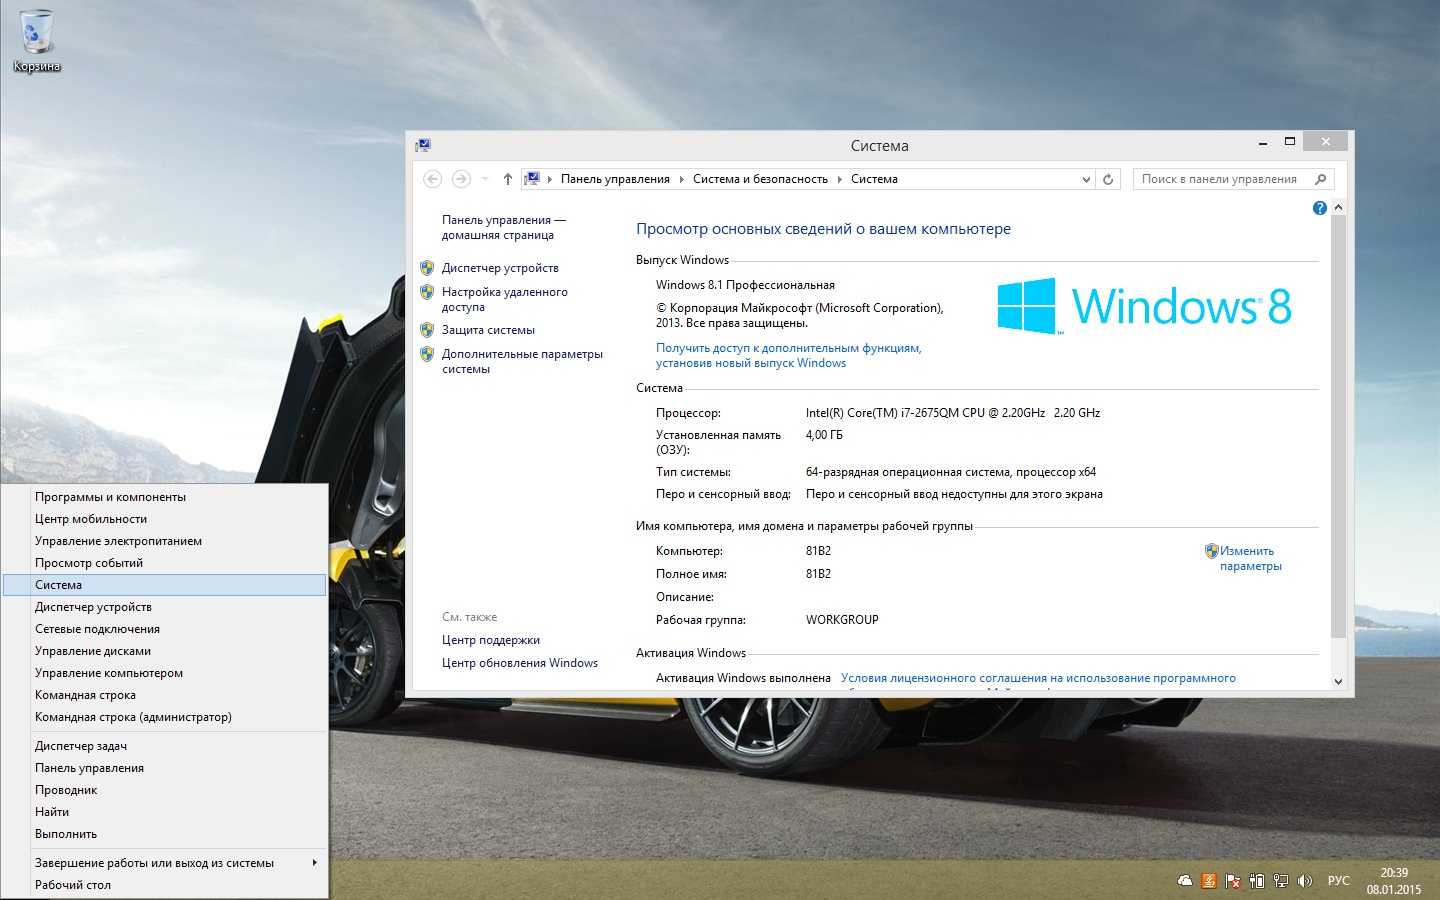
Task: Open the Action Center flag tray icon
Action: 1233,881
